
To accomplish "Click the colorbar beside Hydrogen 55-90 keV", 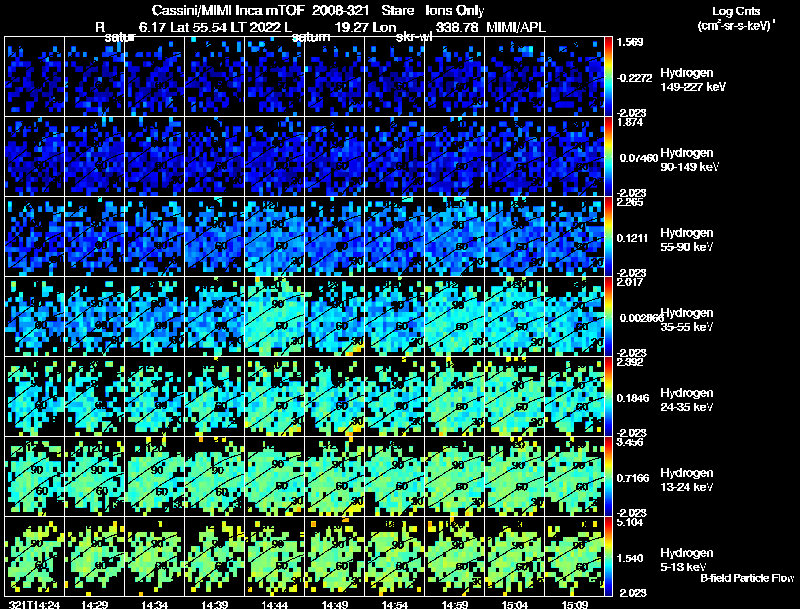I will [608, 237].
